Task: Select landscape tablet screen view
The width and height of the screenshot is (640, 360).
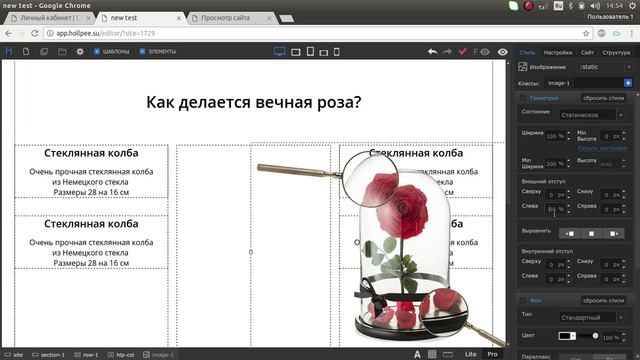Action: click(x=296, y=52)
